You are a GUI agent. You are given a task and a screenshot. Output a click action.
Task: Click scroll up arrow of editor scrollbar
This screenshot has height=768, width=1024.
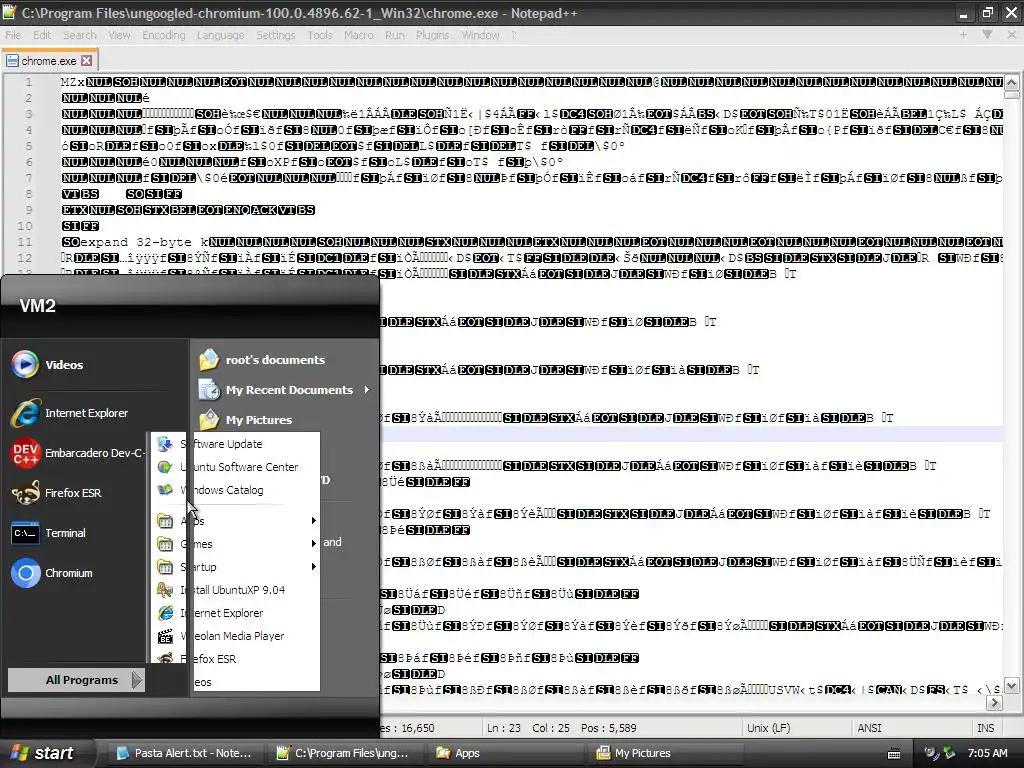coord(1011,82)
